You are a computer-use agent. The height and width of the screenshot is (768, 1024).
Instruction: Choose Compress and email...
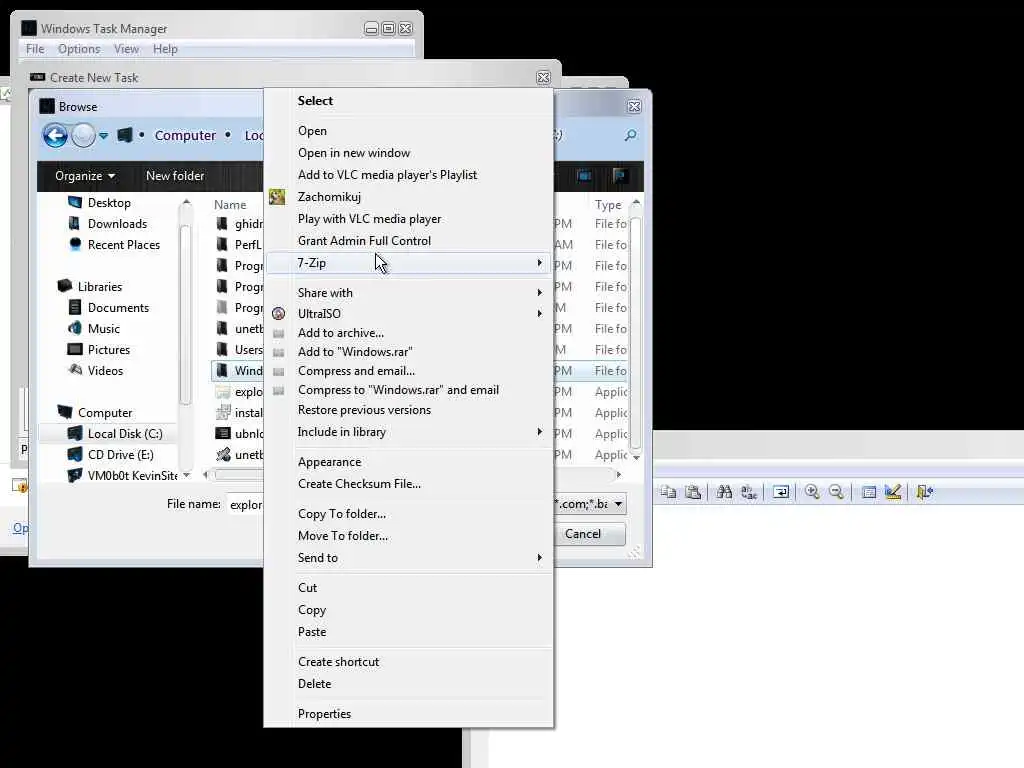tap(409, 370)
